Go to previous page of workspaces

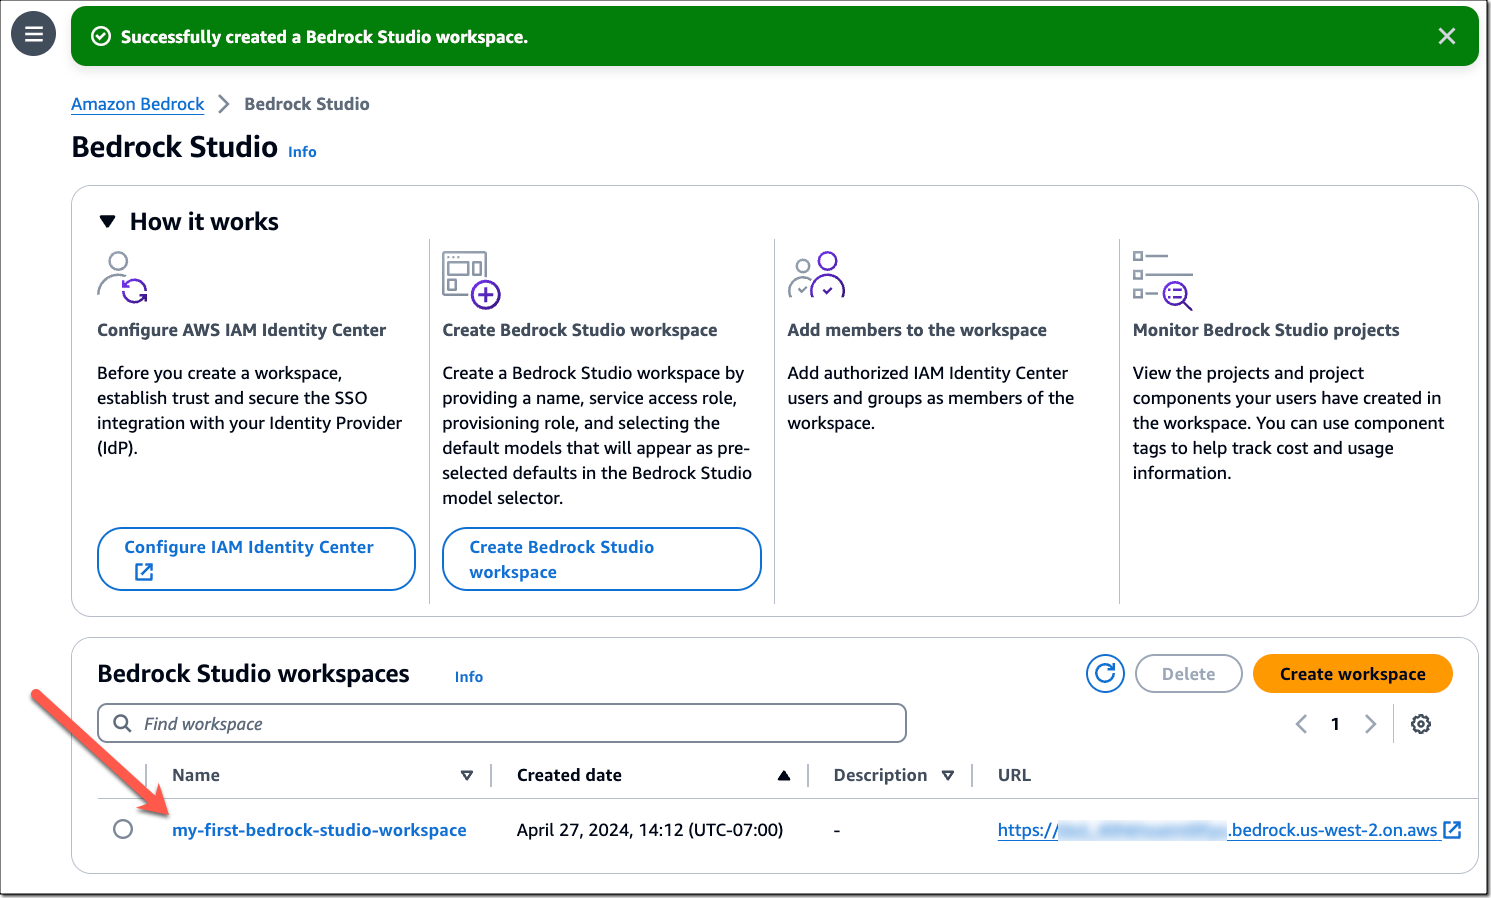coord(1301,724)
